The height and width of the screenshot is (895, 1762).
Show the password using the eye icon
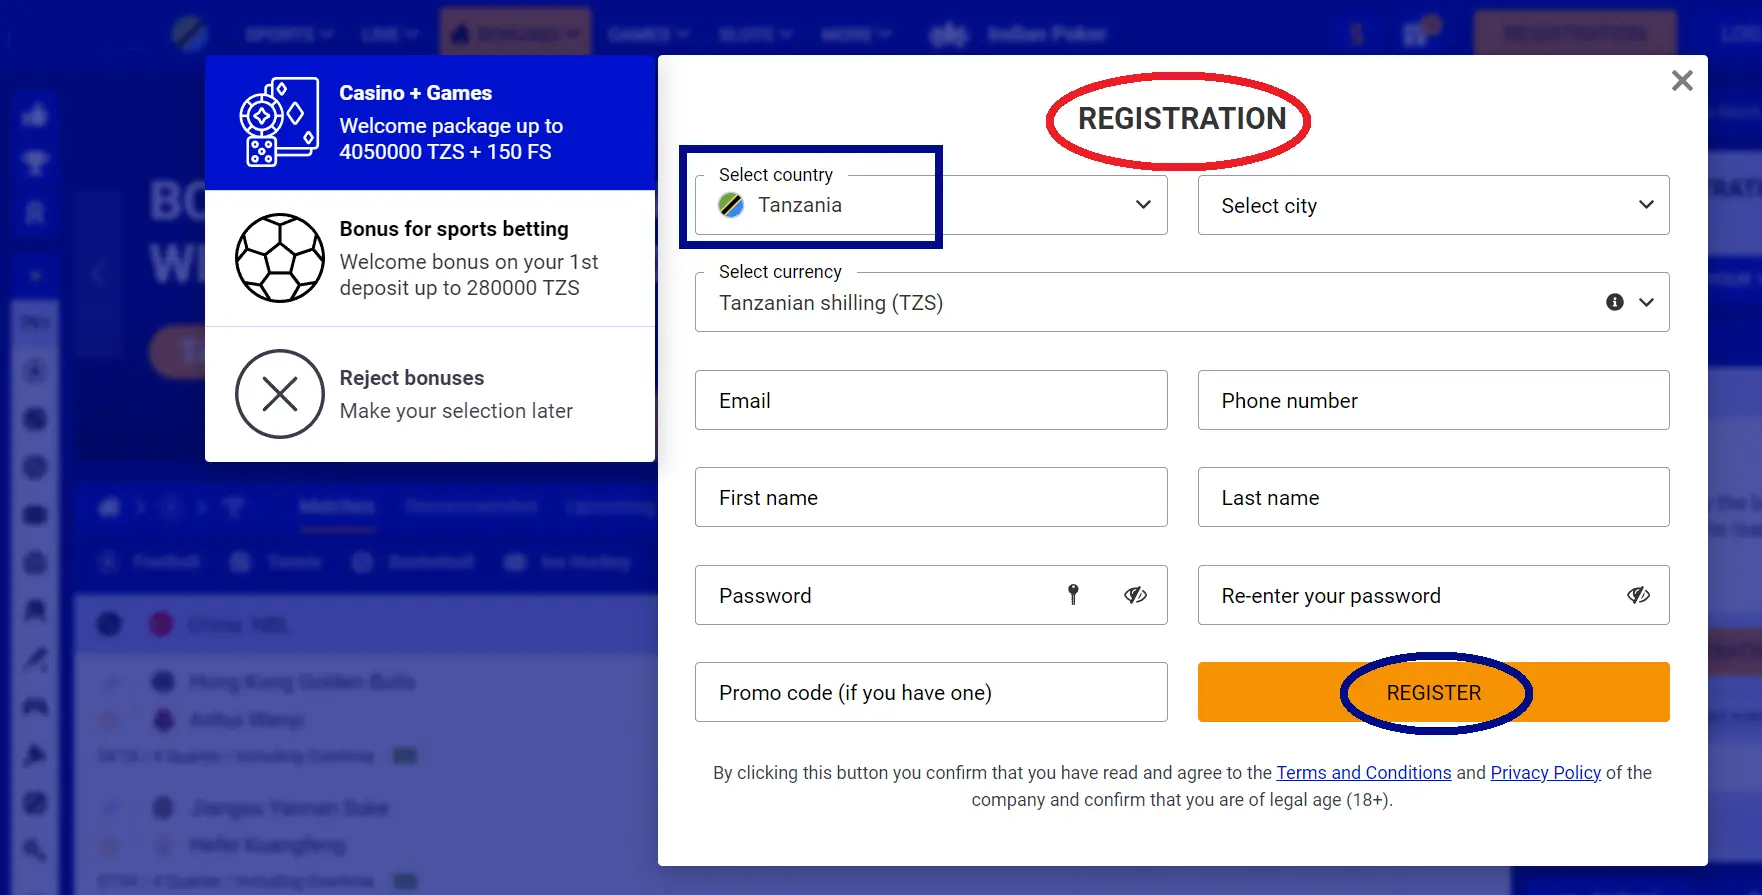click(1136, 594)
